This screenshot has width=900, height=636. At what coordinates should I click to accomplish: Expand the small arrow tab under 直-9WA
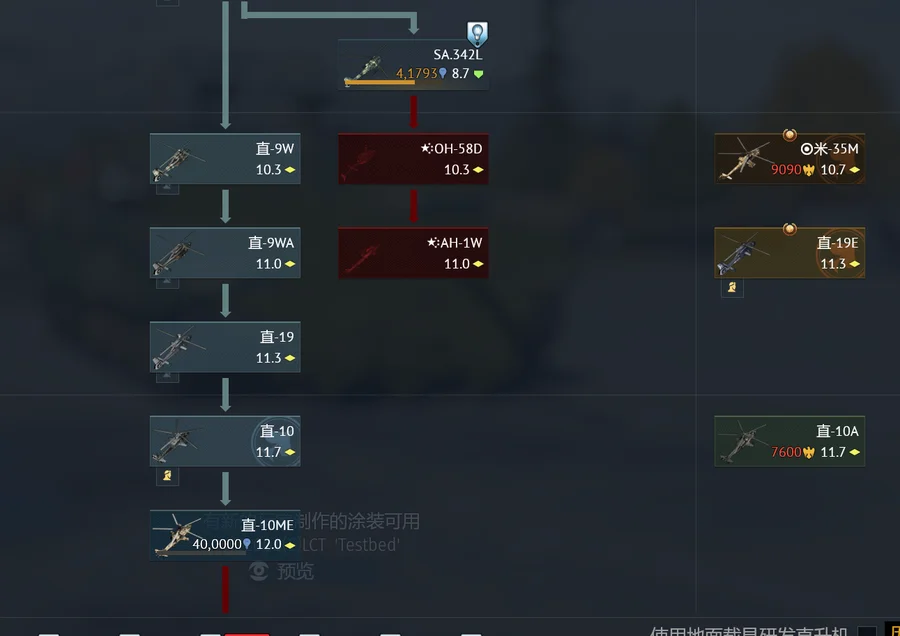coord(167,283)
